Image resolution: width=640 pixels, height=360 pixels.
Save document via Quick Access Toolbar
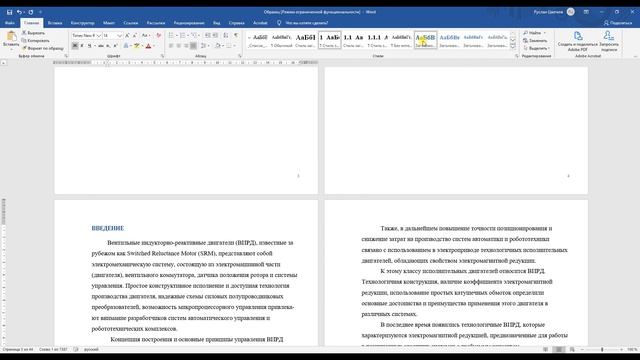(9, 12)
